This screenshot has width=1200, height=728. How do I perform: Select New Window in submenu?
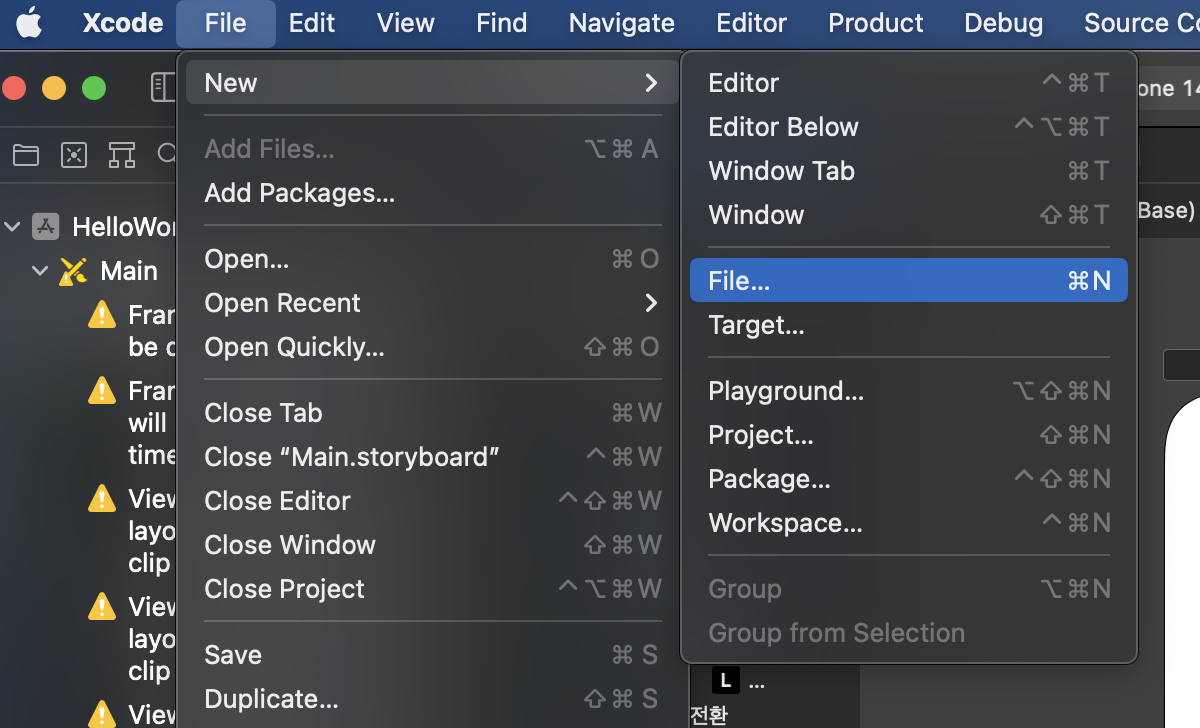(x=909, y=215)
